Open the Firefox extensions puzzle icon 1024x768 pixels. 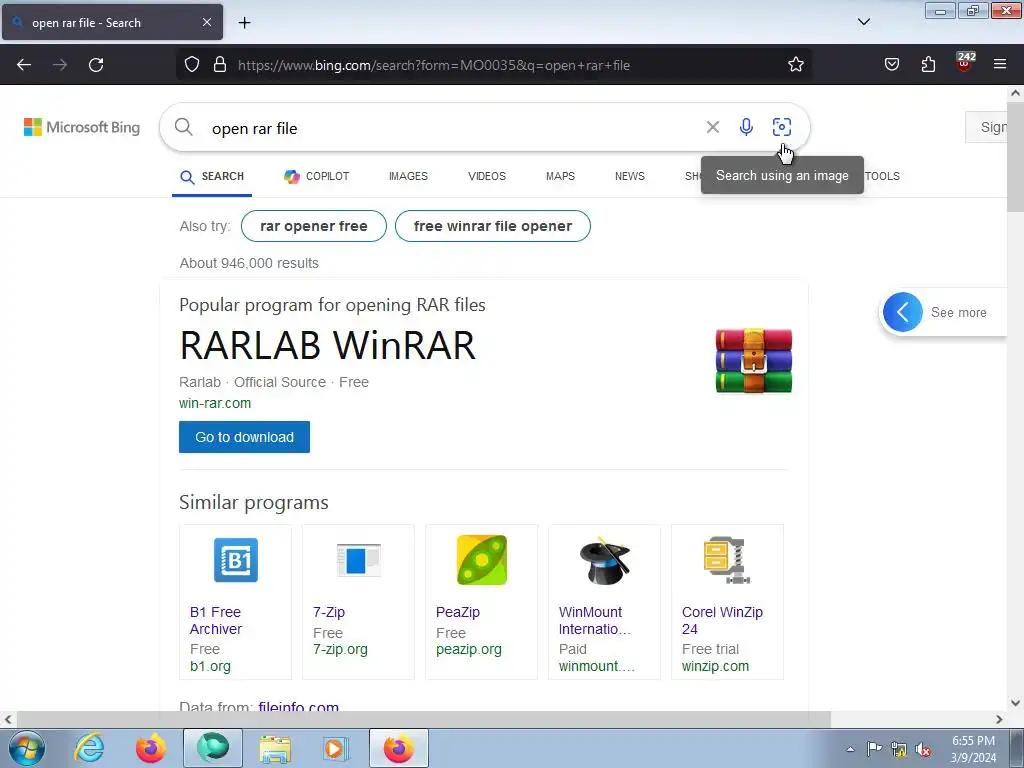tap(928, 65)
